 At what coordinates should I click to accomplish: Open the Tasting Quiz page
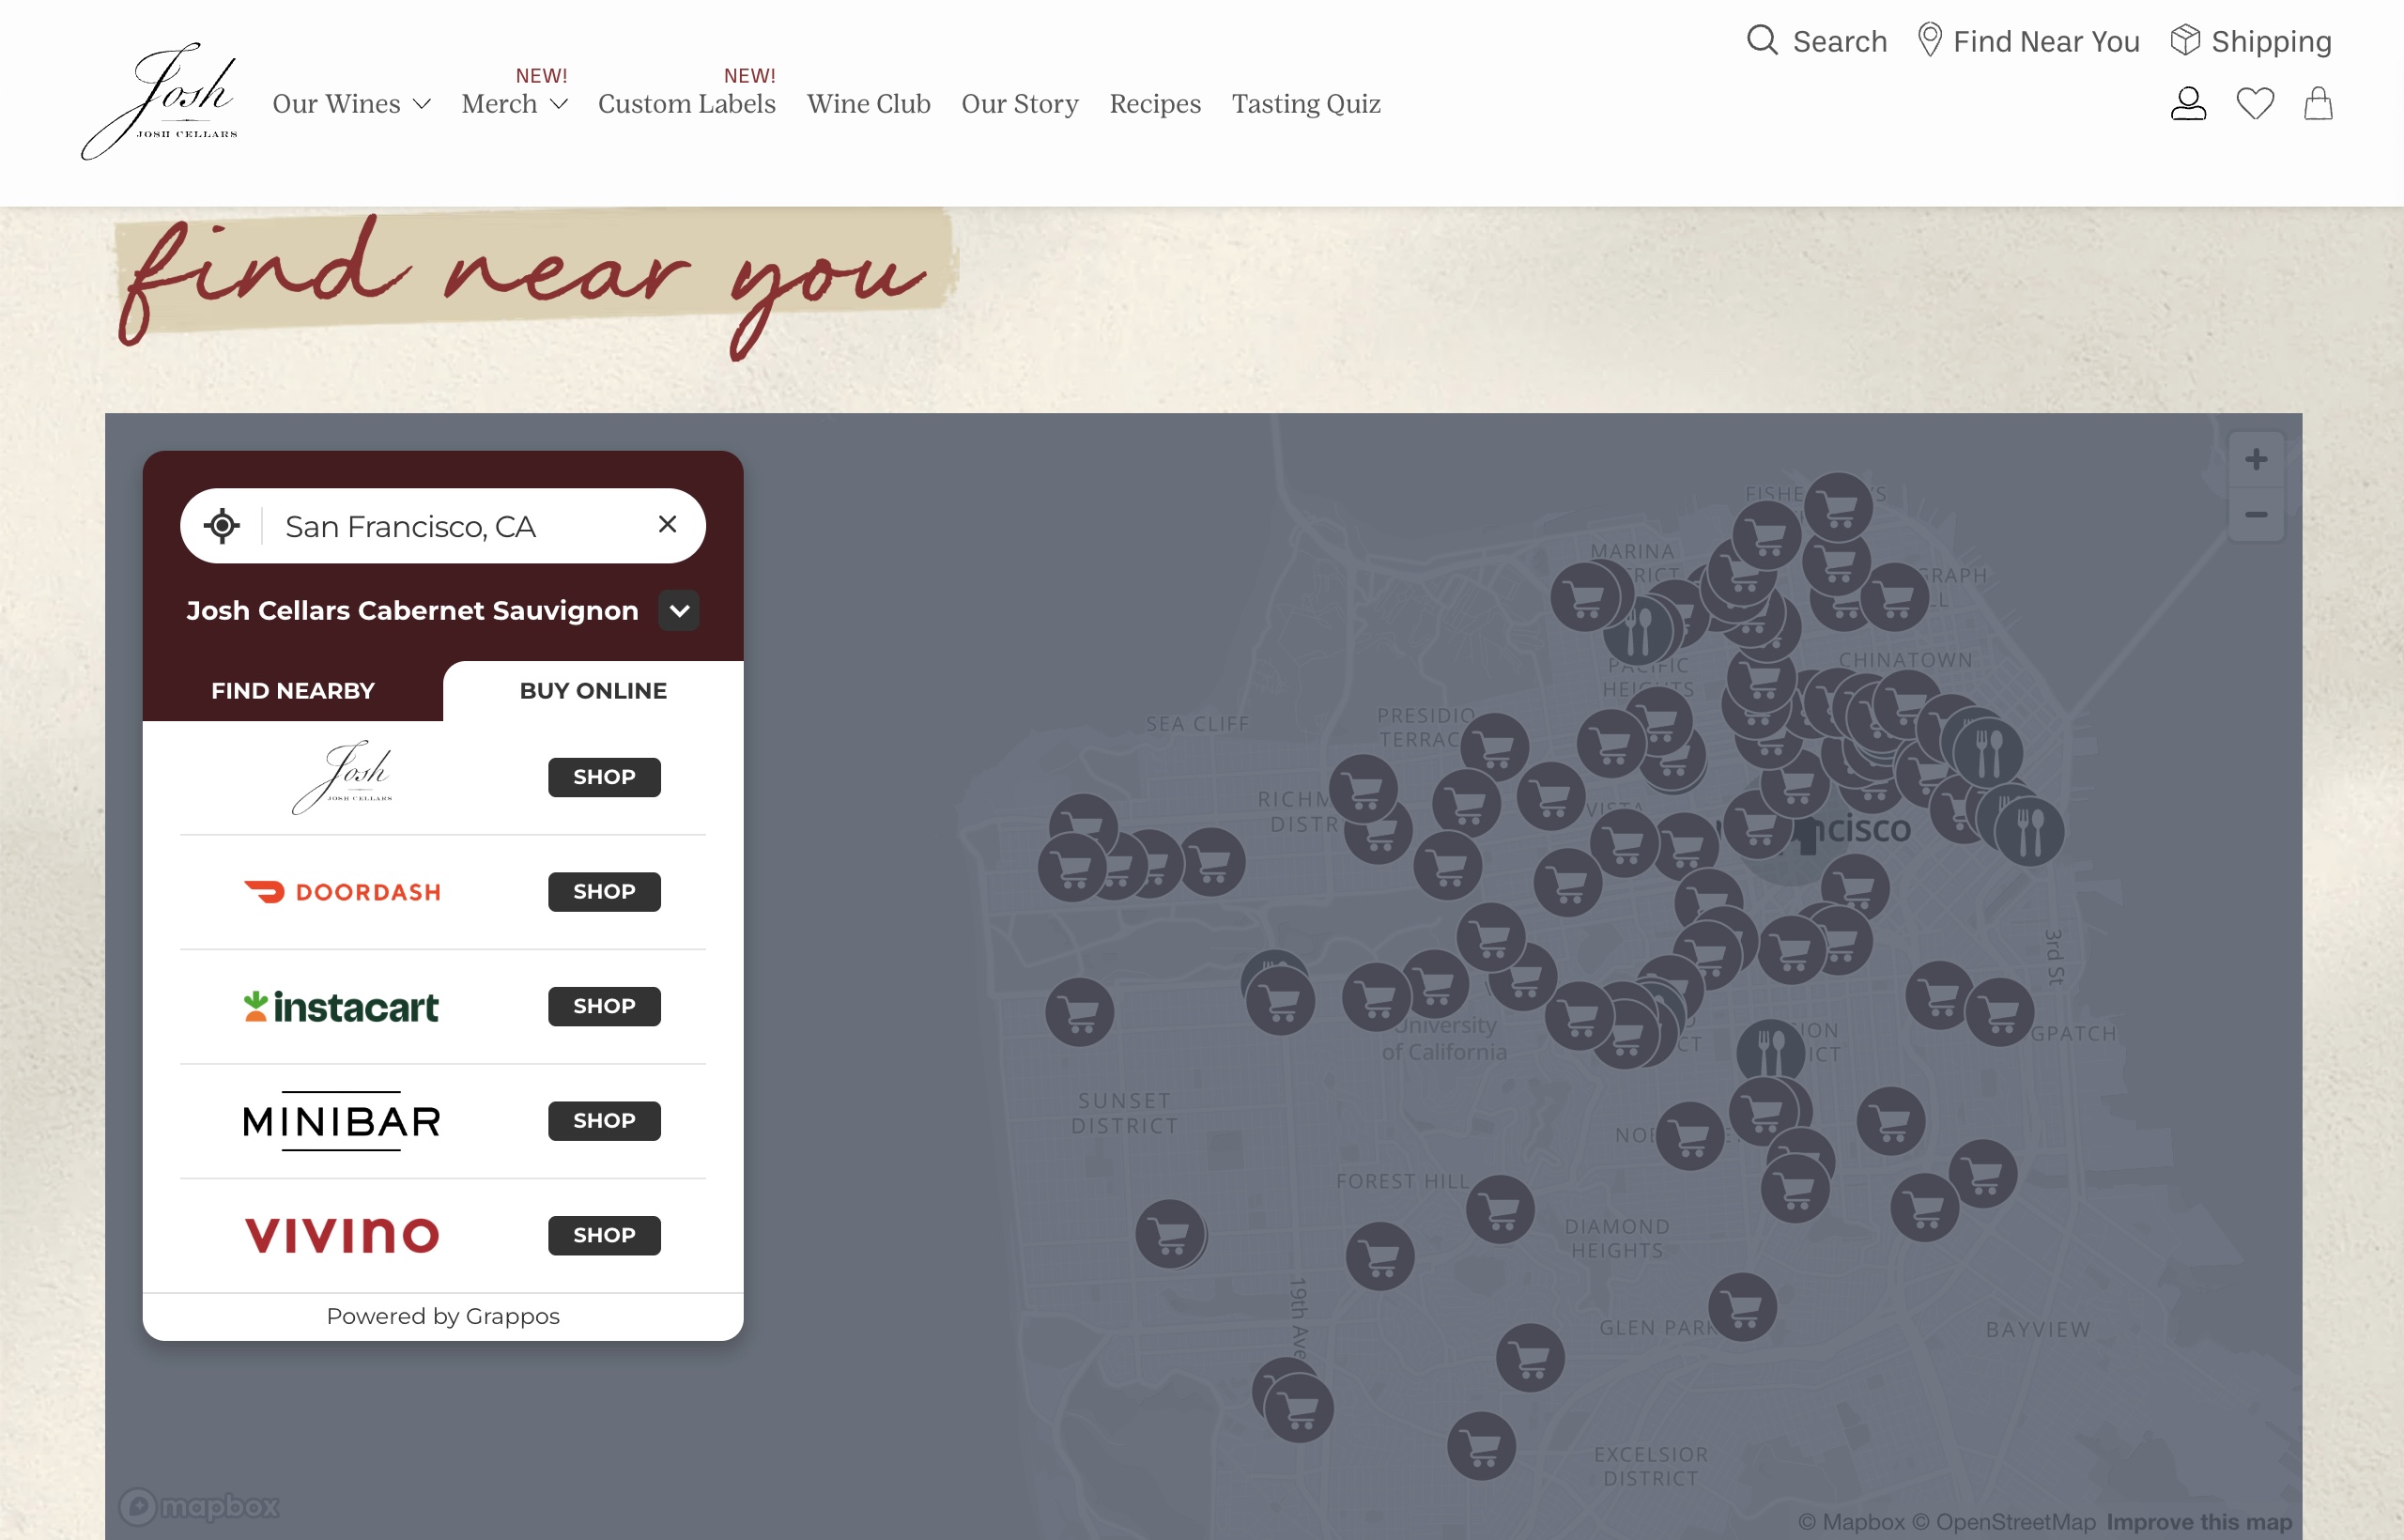click(1305, 104)
